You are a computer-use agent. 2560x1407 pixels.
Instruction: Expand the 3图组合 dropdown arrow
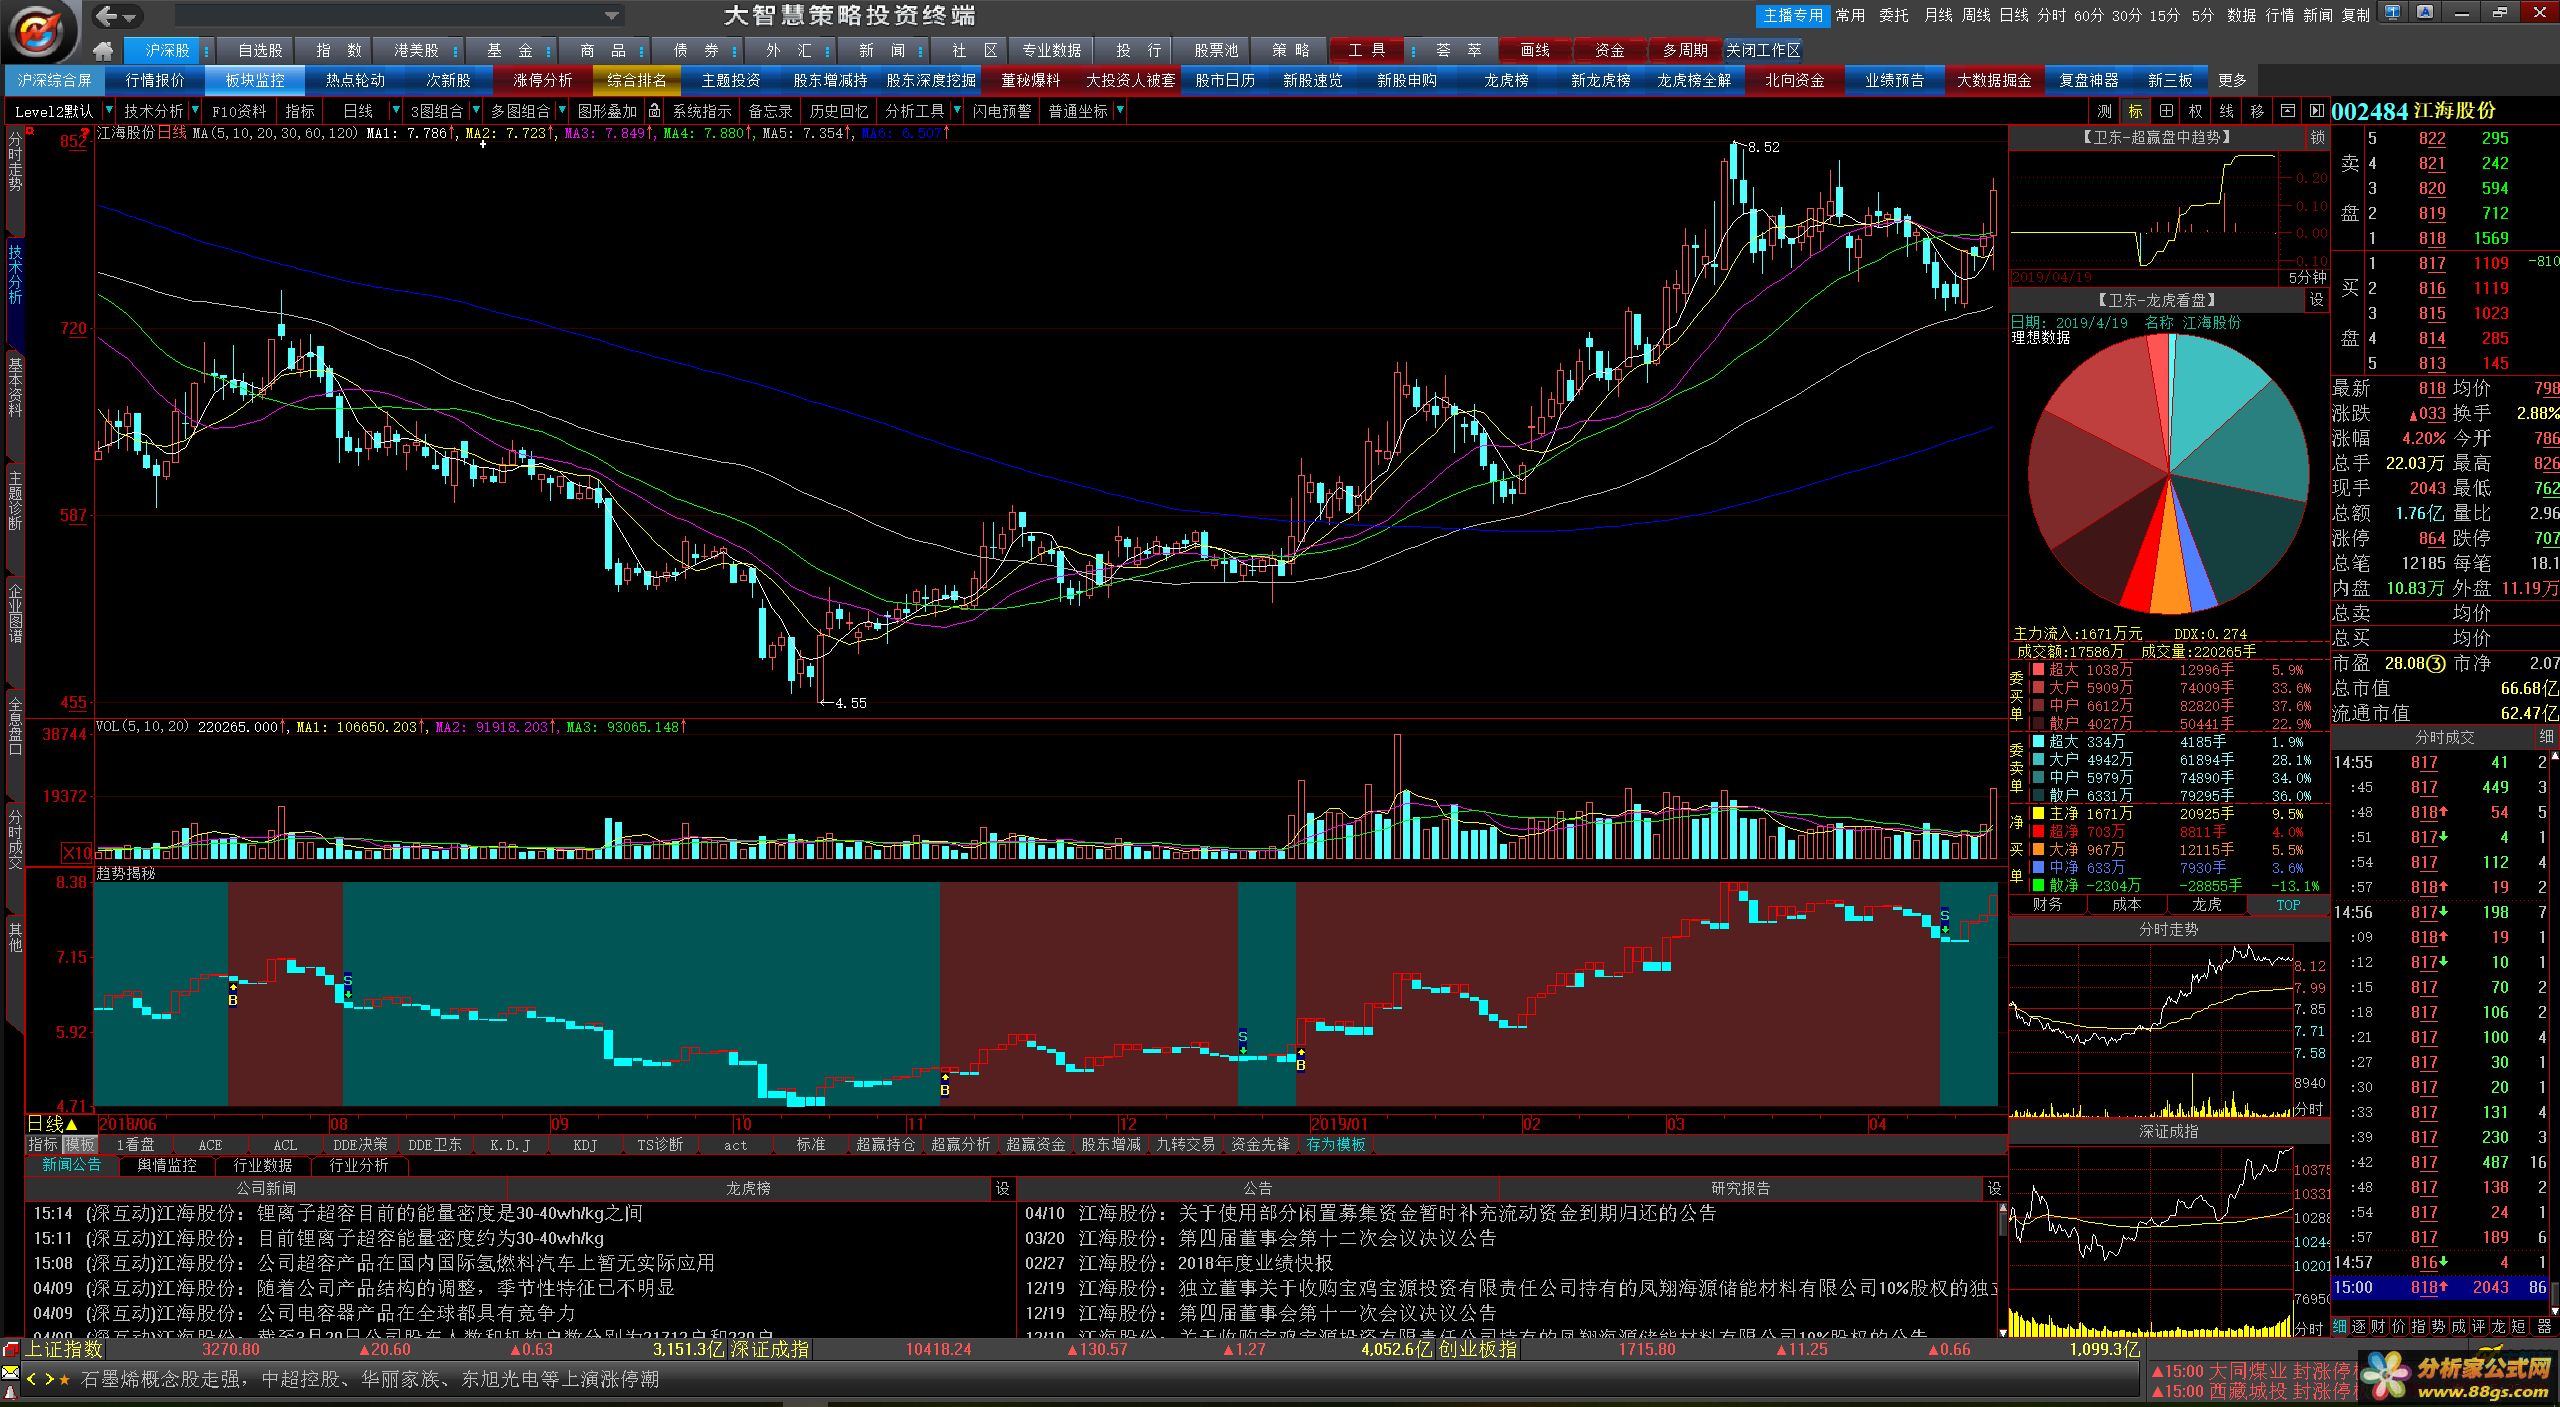pyautogui.click(x=474, y=111)
